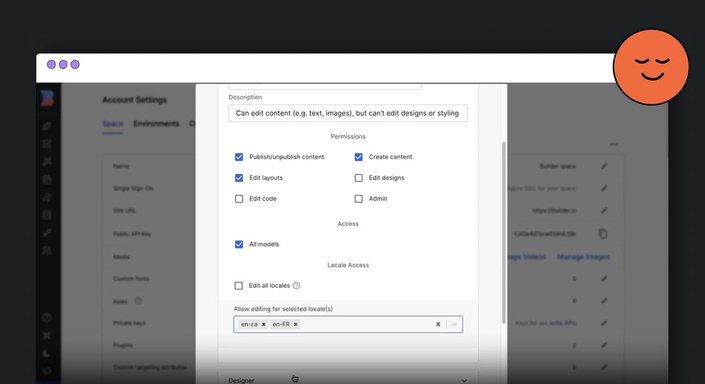Click the role Description text field
The height and width of the screenshot is (384, 705).
(348, 113)
